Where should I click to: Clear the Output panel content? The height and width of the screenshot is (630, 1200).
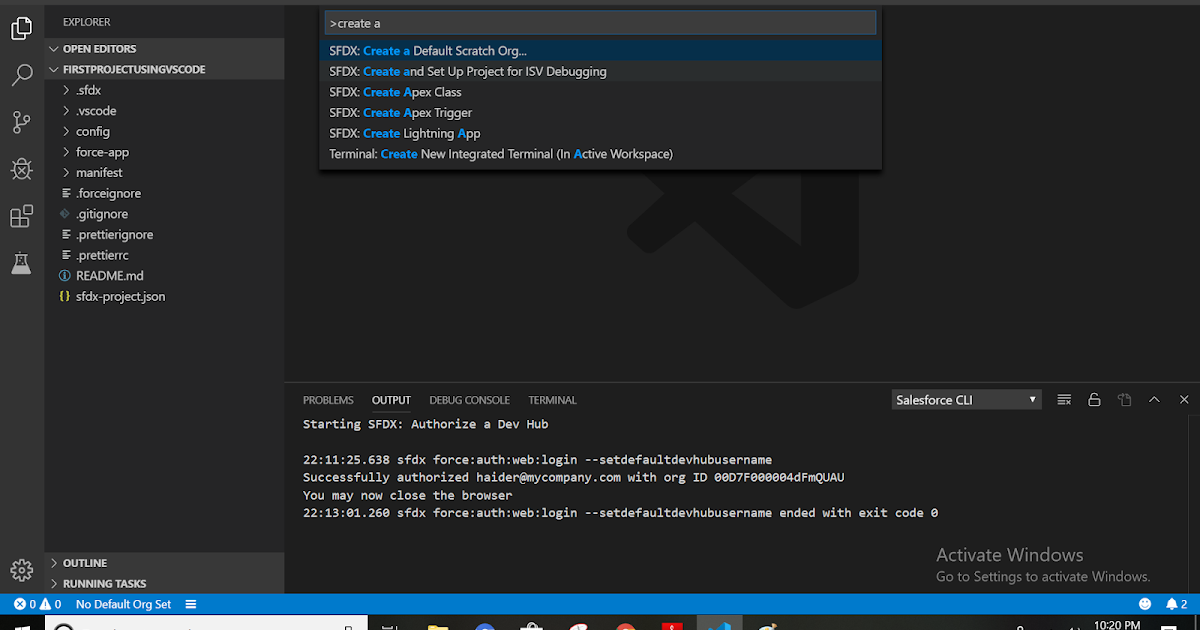1064,399
